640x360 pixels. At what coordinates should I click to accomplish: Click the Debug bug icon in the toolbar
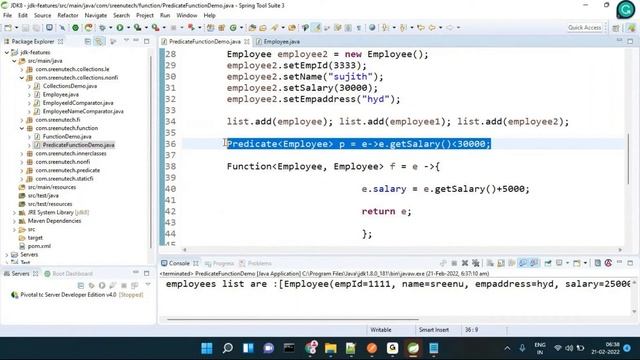(102, 27)
